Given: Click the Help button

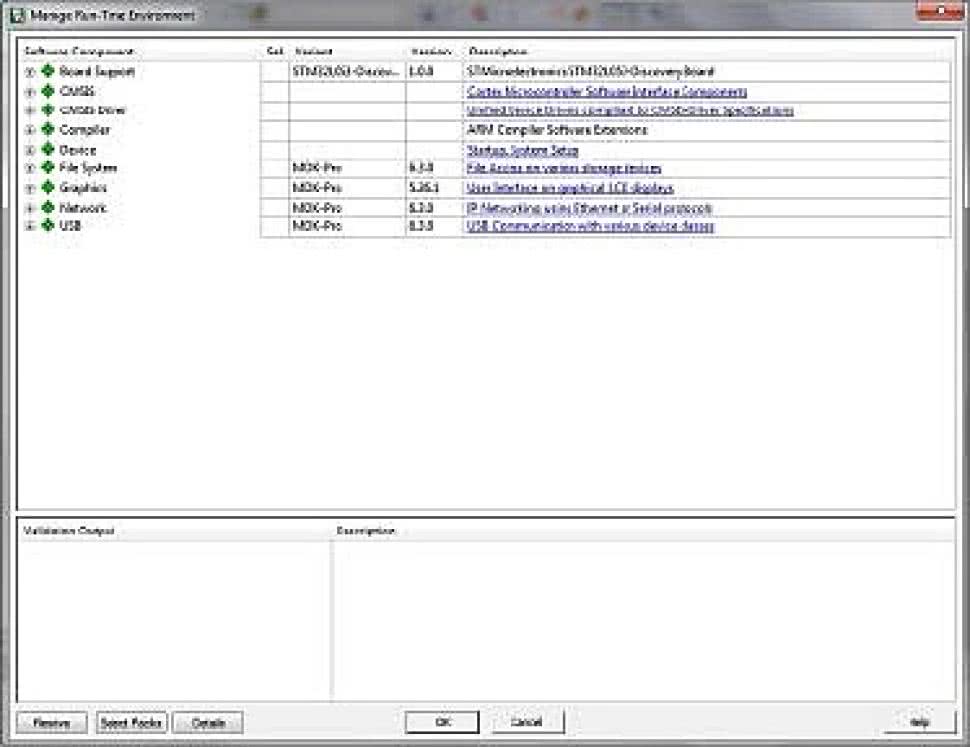Looking at the screenshot, I should point(919,722).
